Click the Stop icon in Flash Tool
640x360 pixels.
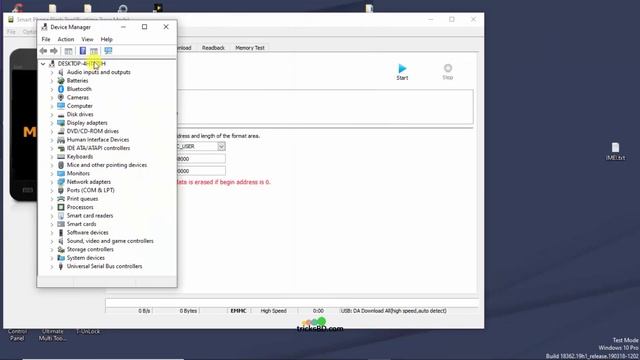pos(448,68)
